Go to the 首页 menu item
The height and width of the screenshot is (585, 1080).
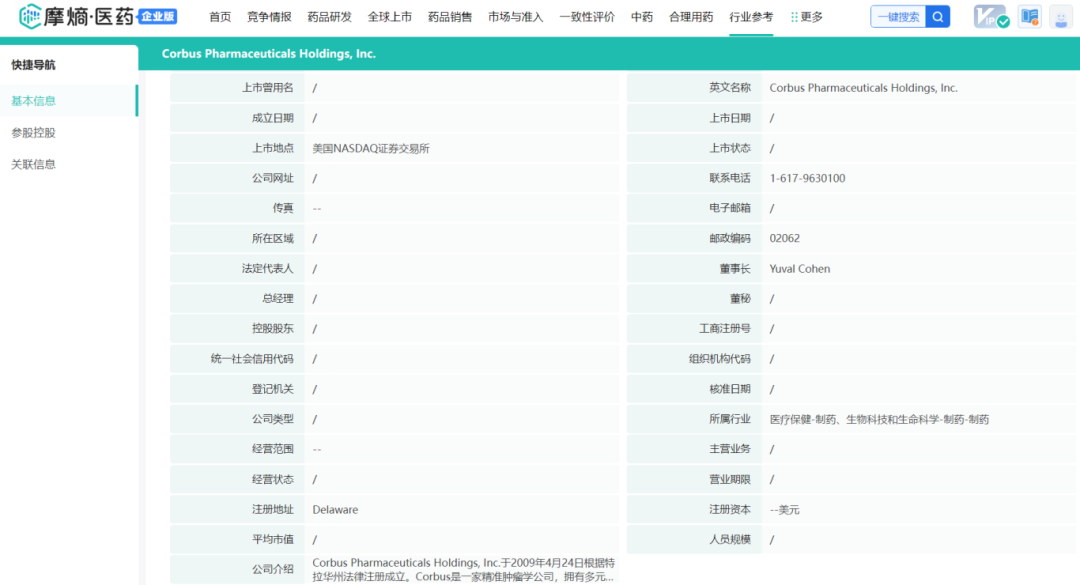click(220, 17)
